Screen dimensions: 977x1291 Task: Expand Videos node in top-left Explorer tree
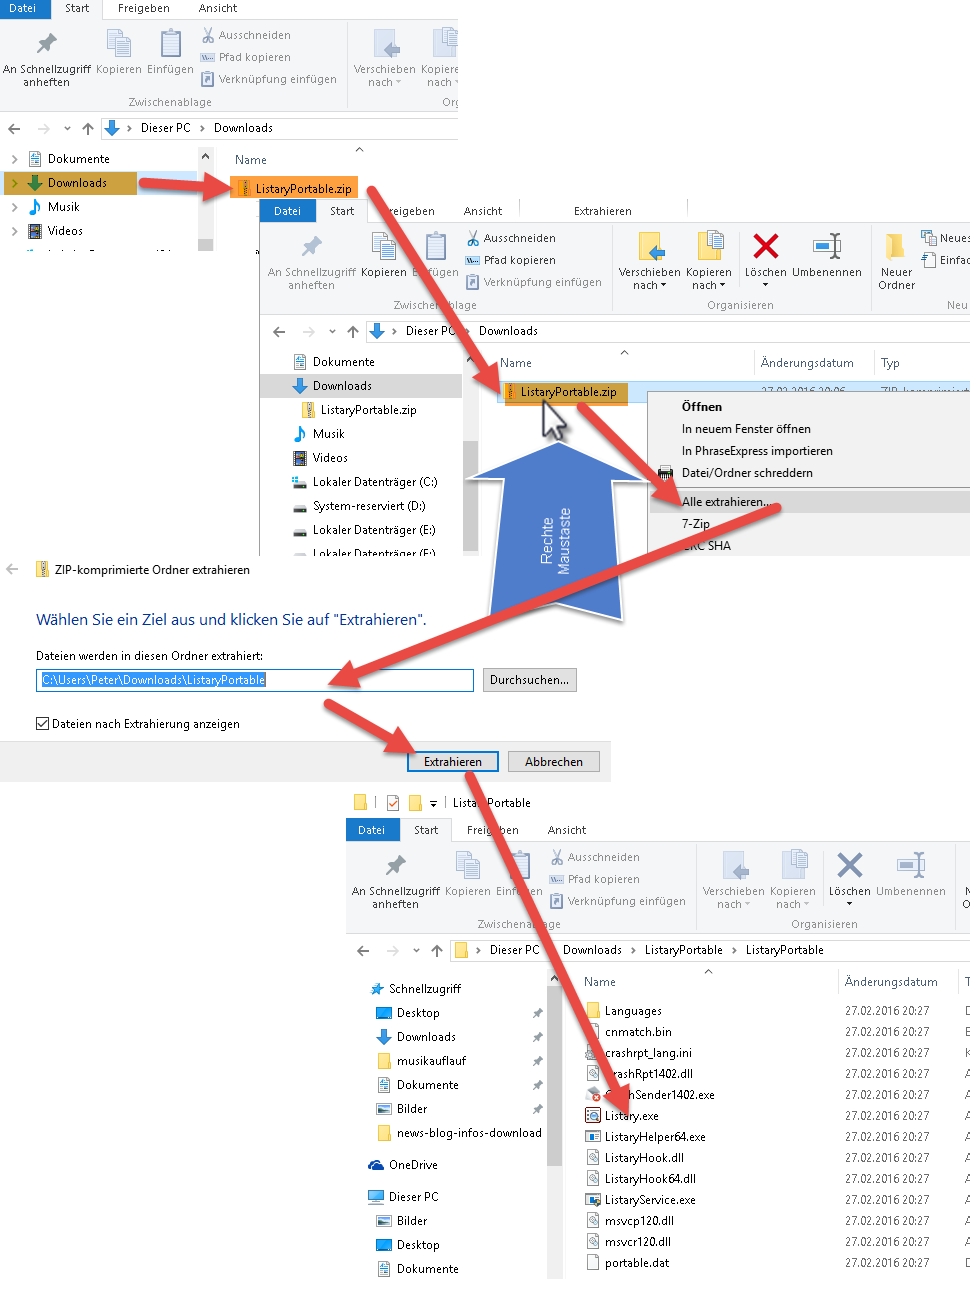coord(14,231)
